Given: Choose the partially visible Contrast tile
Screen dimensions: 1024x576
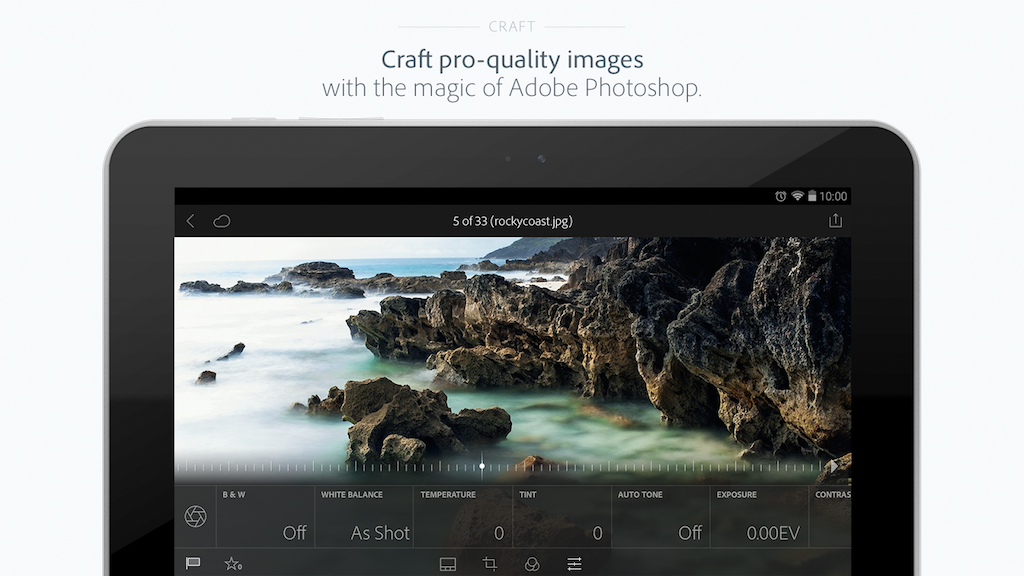Looking at the screenshot, I should (x=831, y=517).
